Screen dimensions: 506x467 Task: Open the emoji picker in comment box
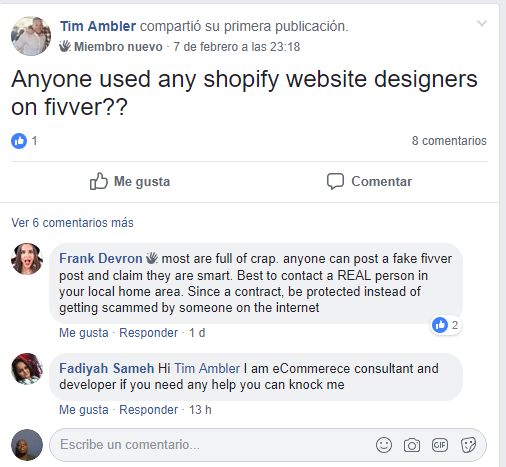click(384, 445)
